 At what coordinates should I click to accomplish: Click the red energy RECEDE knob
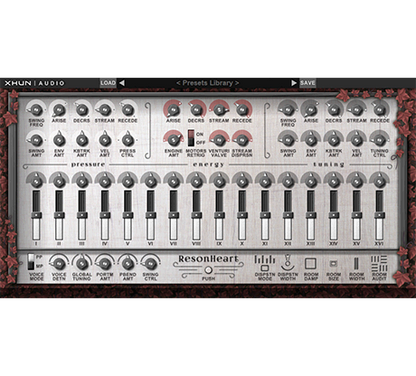(x=242, y=109)
